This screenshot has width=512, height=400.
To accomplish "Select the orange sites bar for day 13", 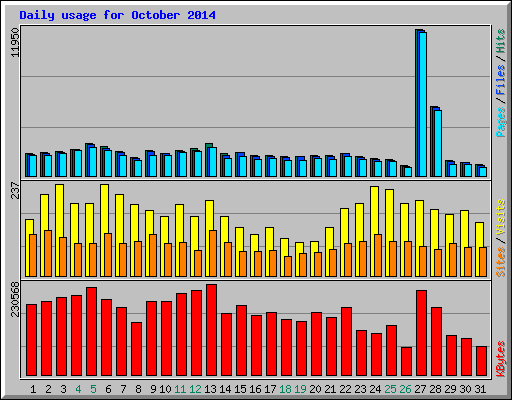I will pos(213,253).
